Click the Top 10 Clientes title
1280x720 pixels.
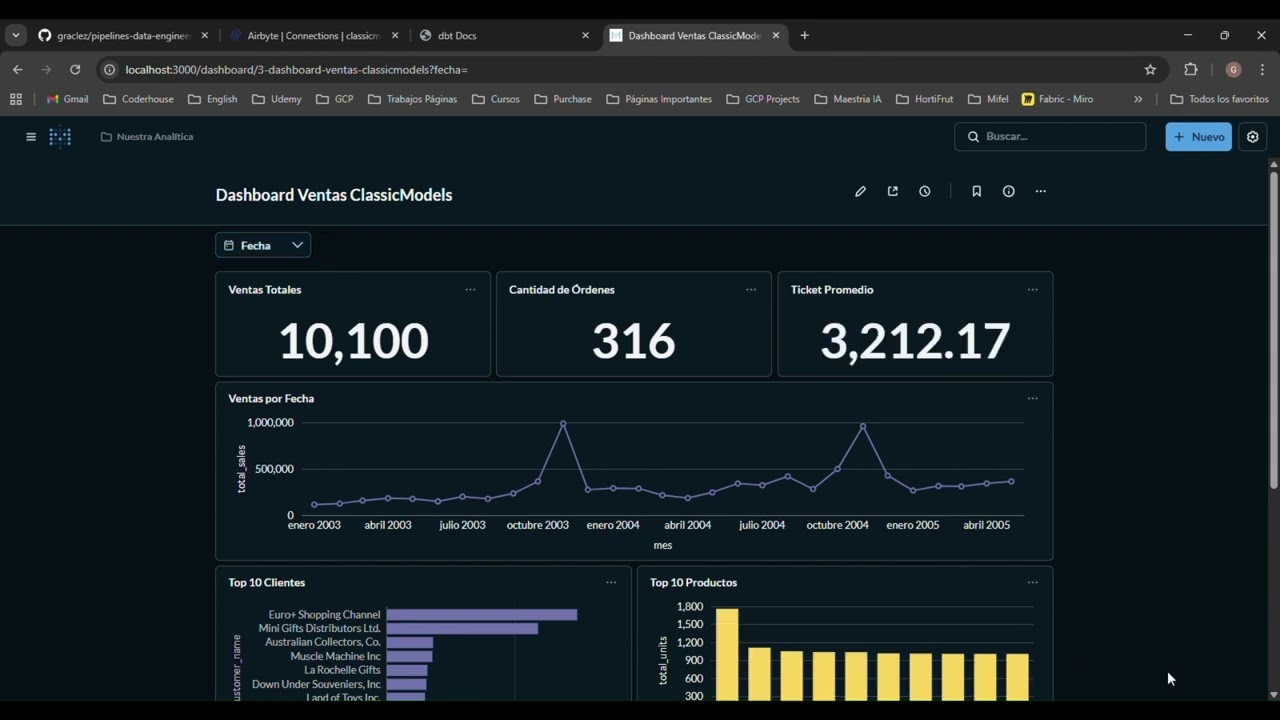[x=267, y=582]
